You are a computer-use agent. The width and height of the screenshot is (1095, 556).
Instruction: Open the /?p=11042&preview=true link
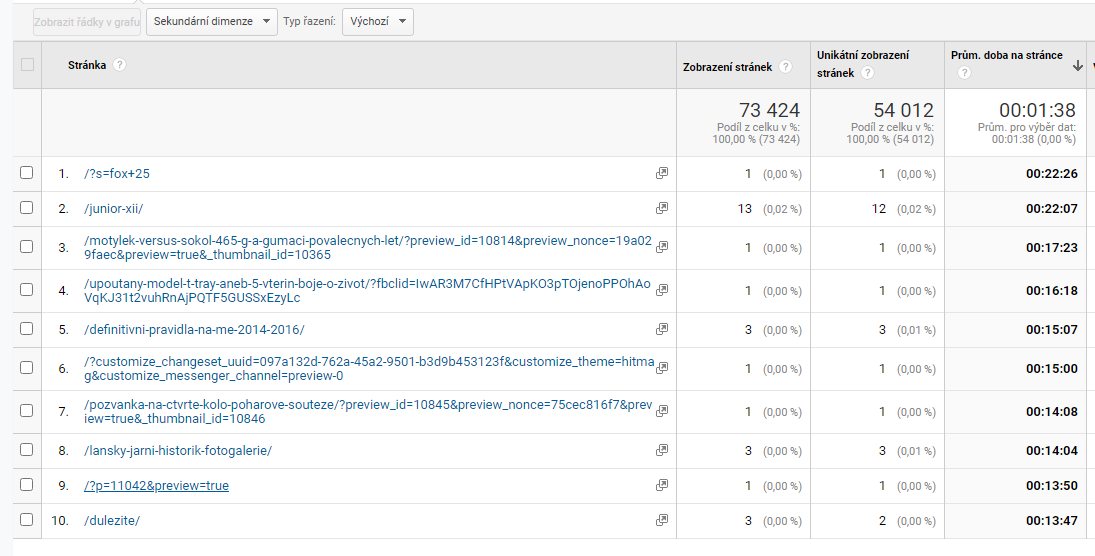(x=156, y=485)
